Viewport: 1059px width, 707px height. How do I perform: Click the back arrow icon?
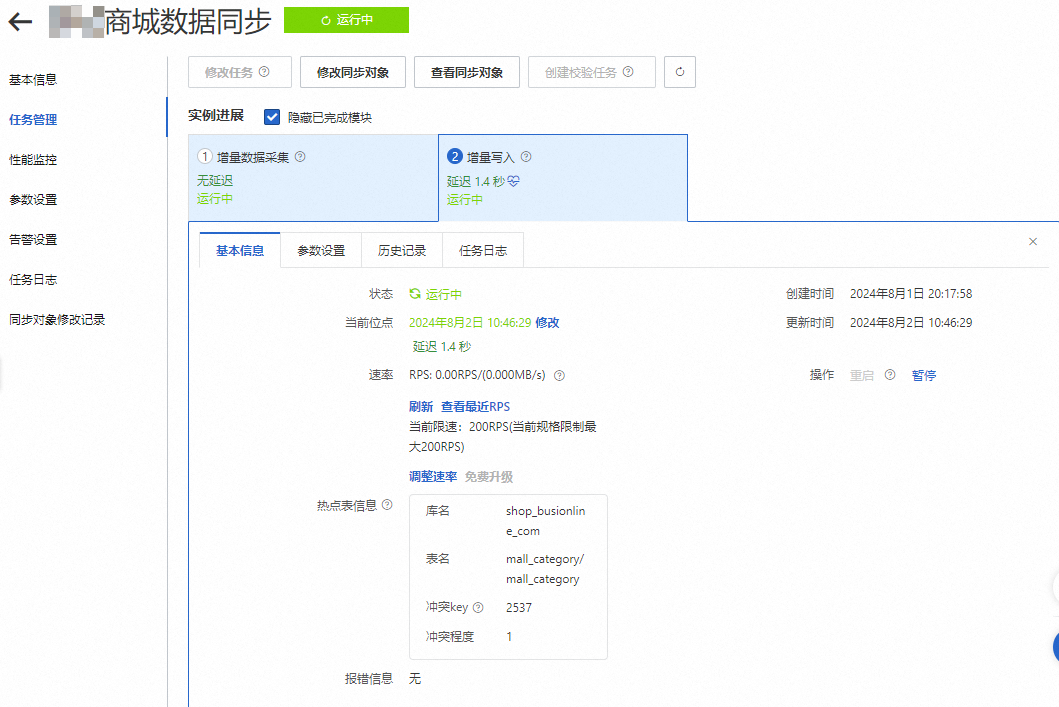(x=20, y=21)
